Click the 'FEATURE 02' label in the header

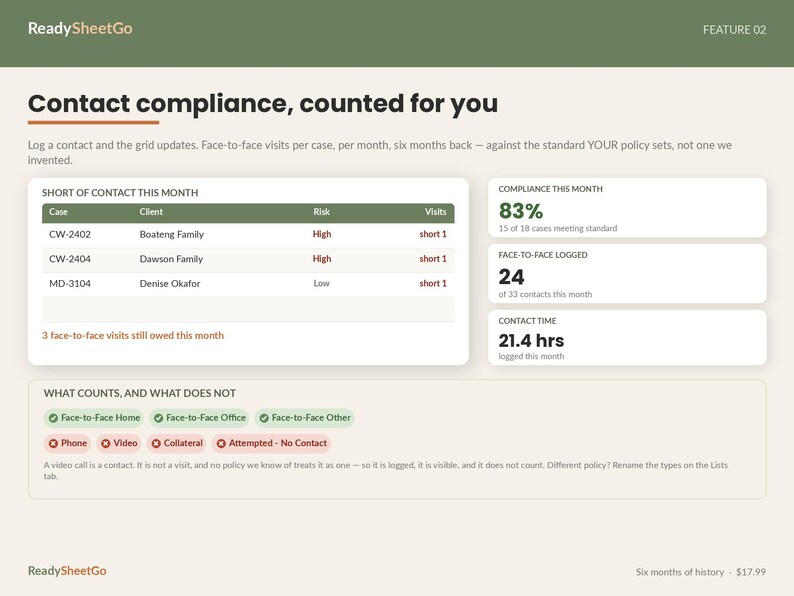coord(734,30)
